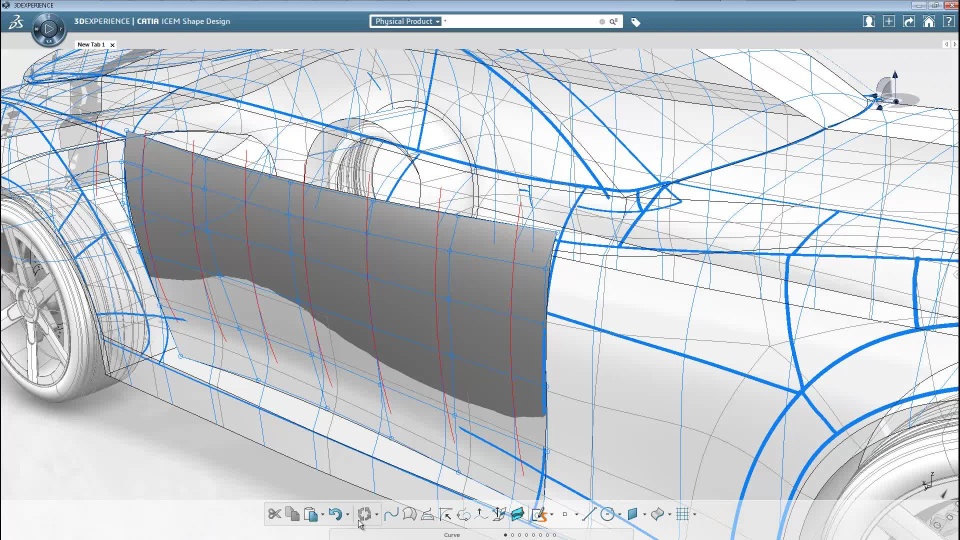The height and width of the screenshot is (540, 960).
Task: Select the blue 3D curve tool
Action: click(391, 514)
